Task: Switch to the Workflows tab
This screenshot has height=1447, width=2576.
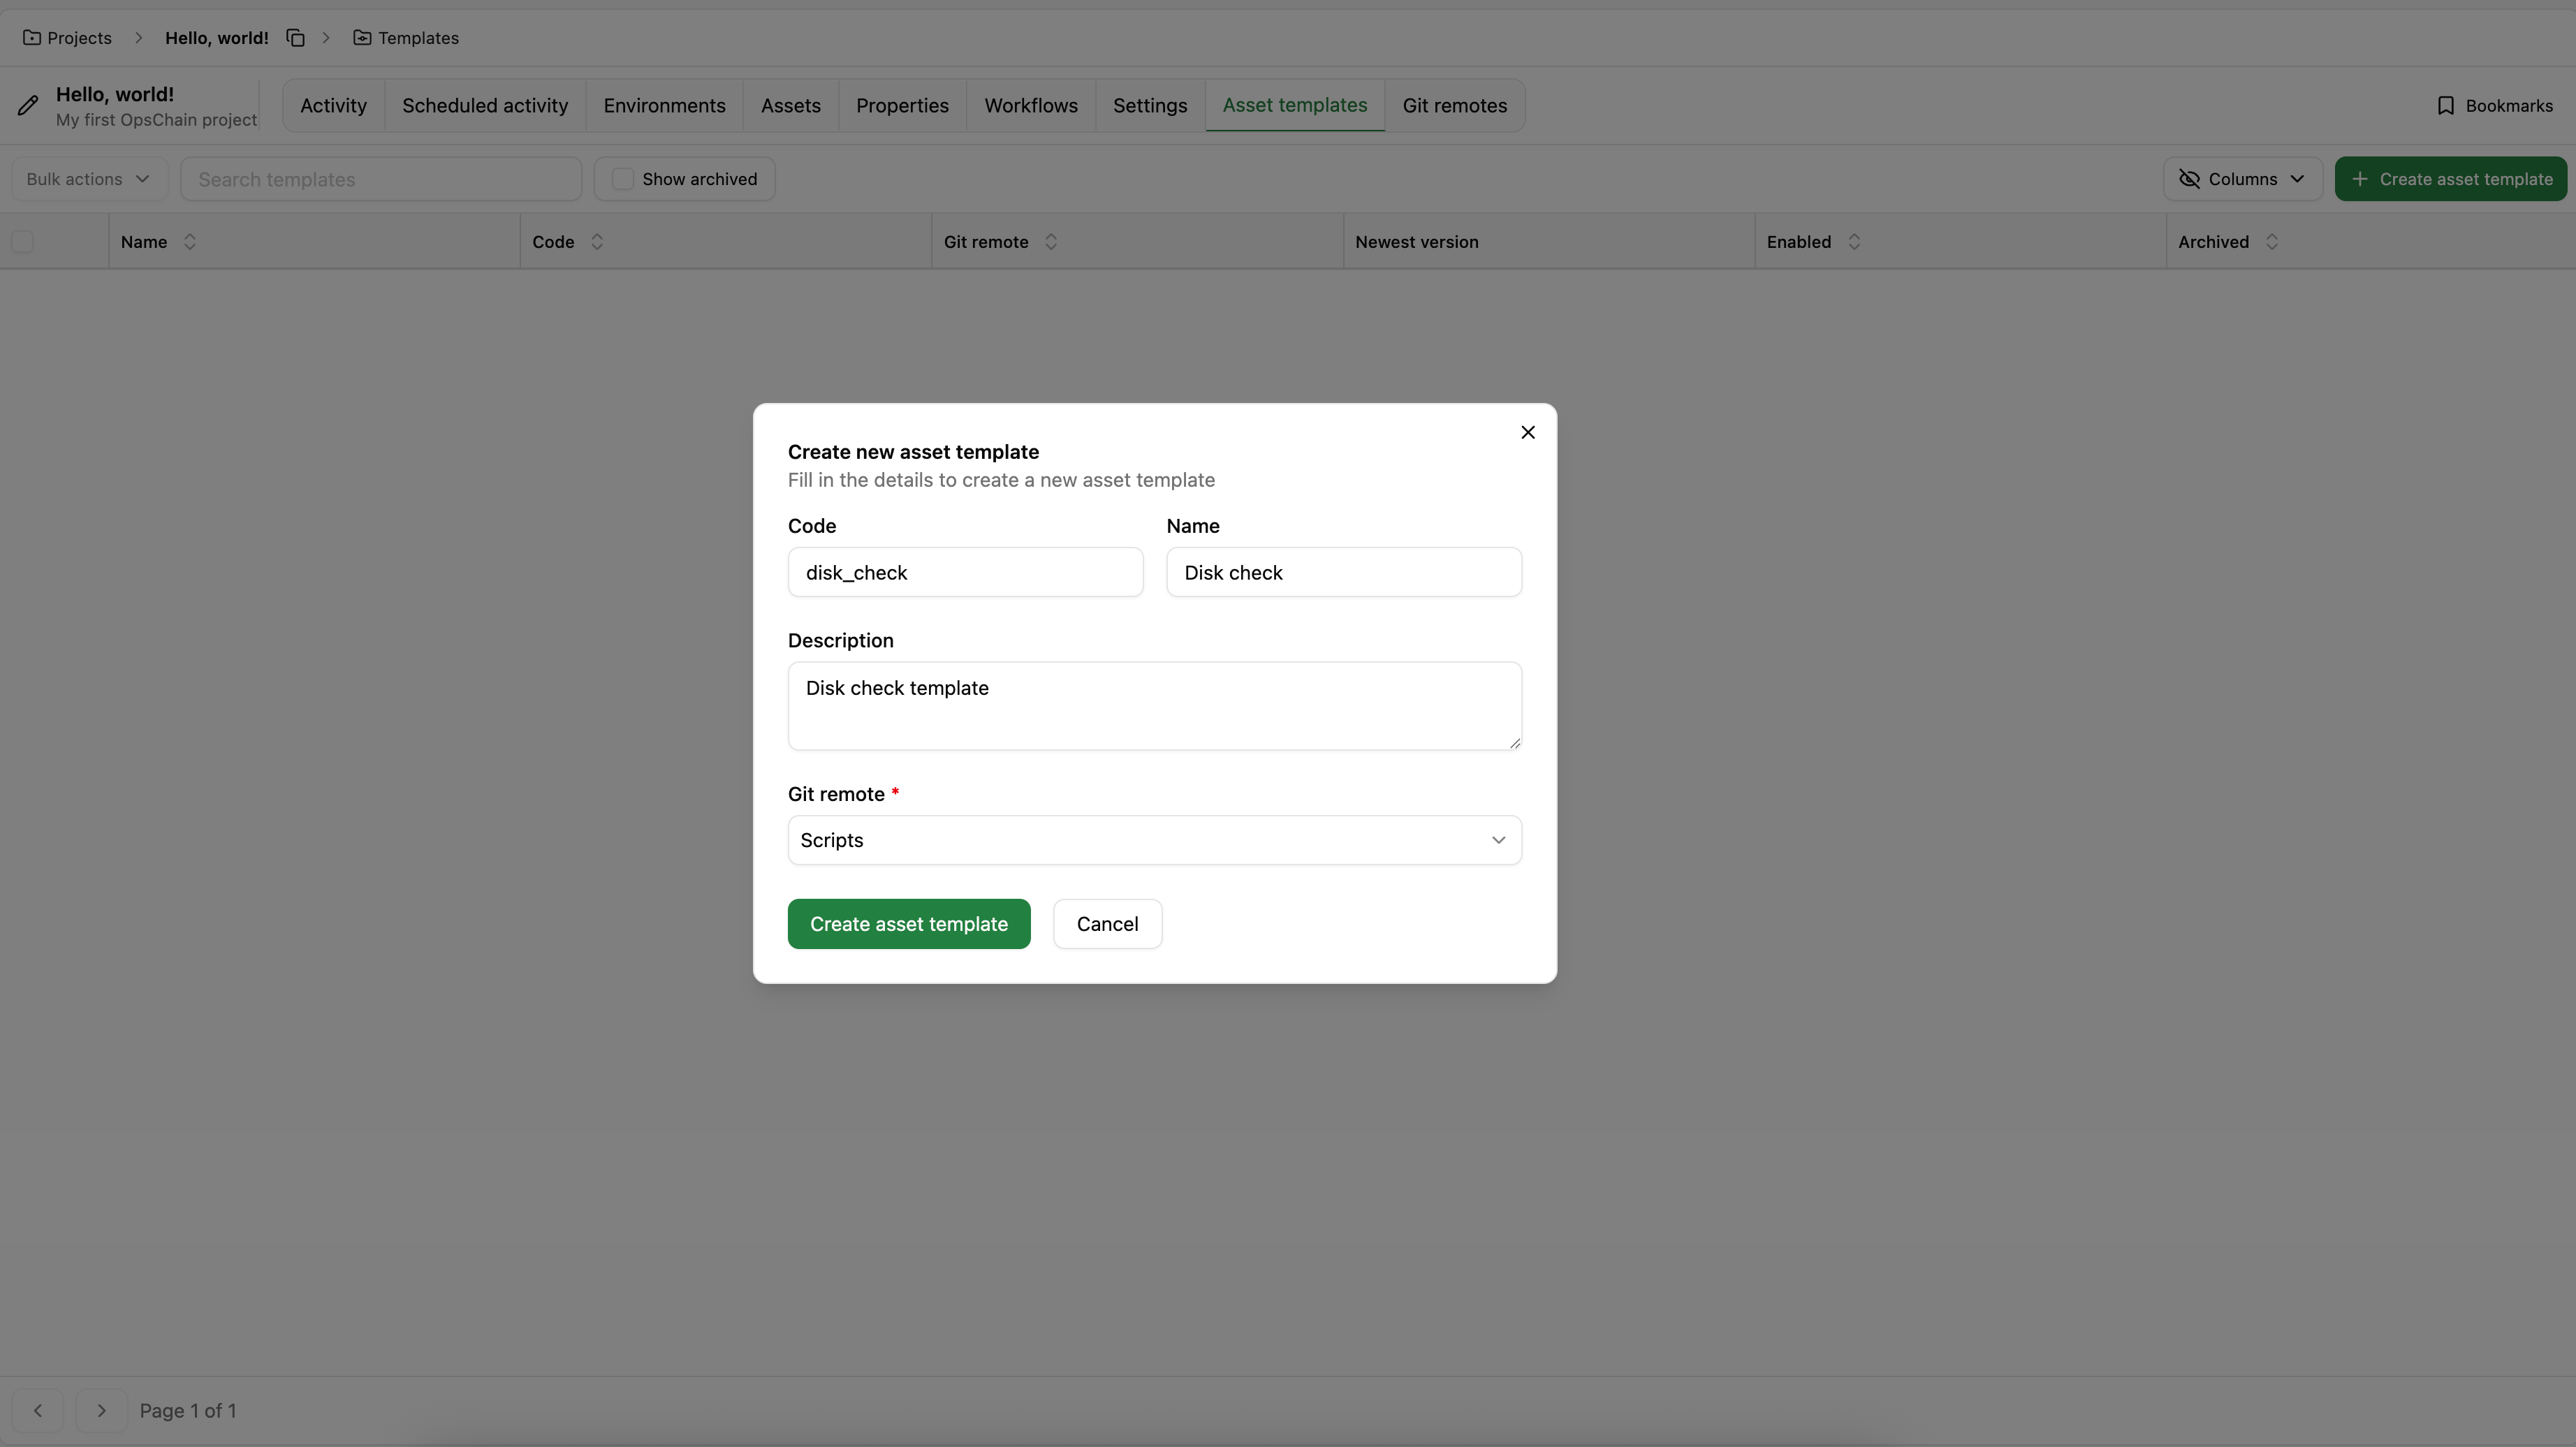Action: pos(1030,105)
